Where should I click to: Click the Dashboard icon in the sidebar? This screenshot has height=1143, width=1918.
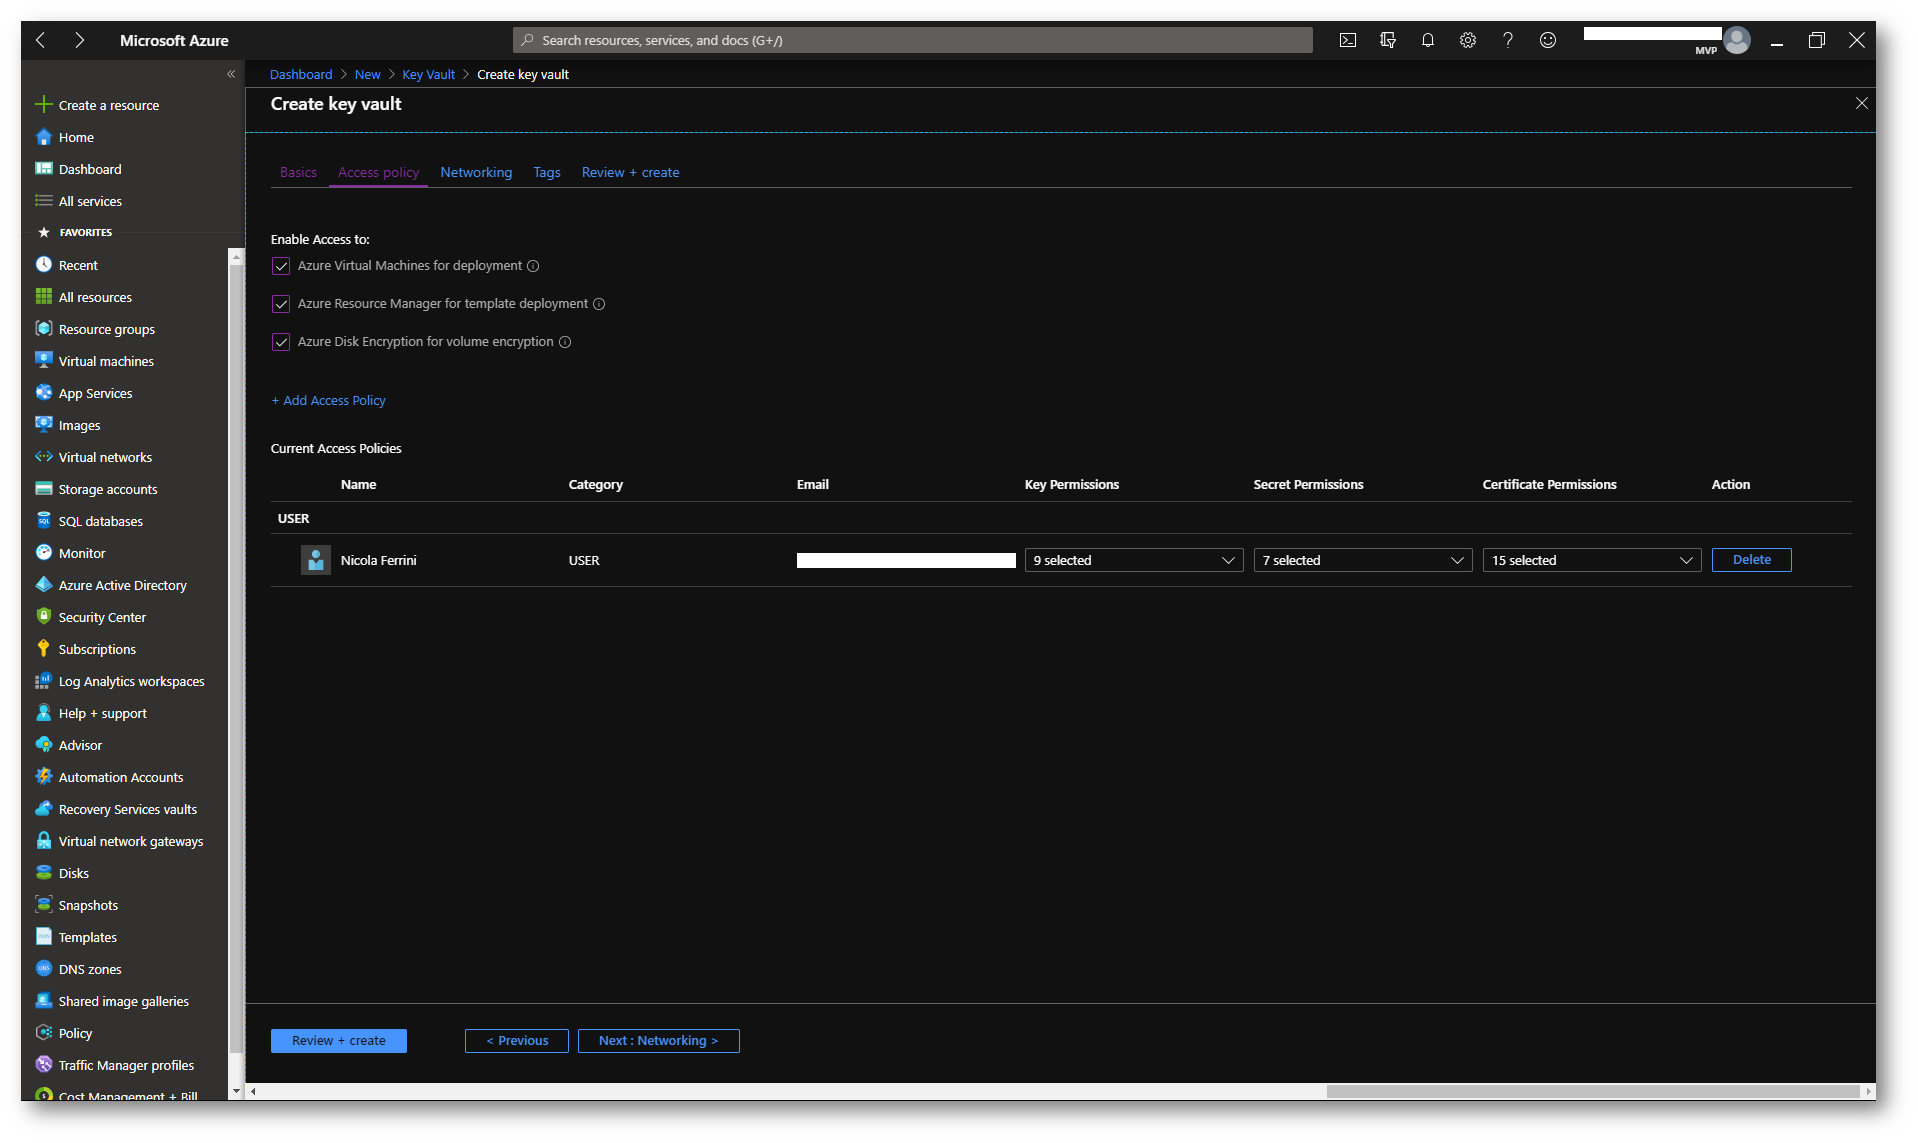44,169
